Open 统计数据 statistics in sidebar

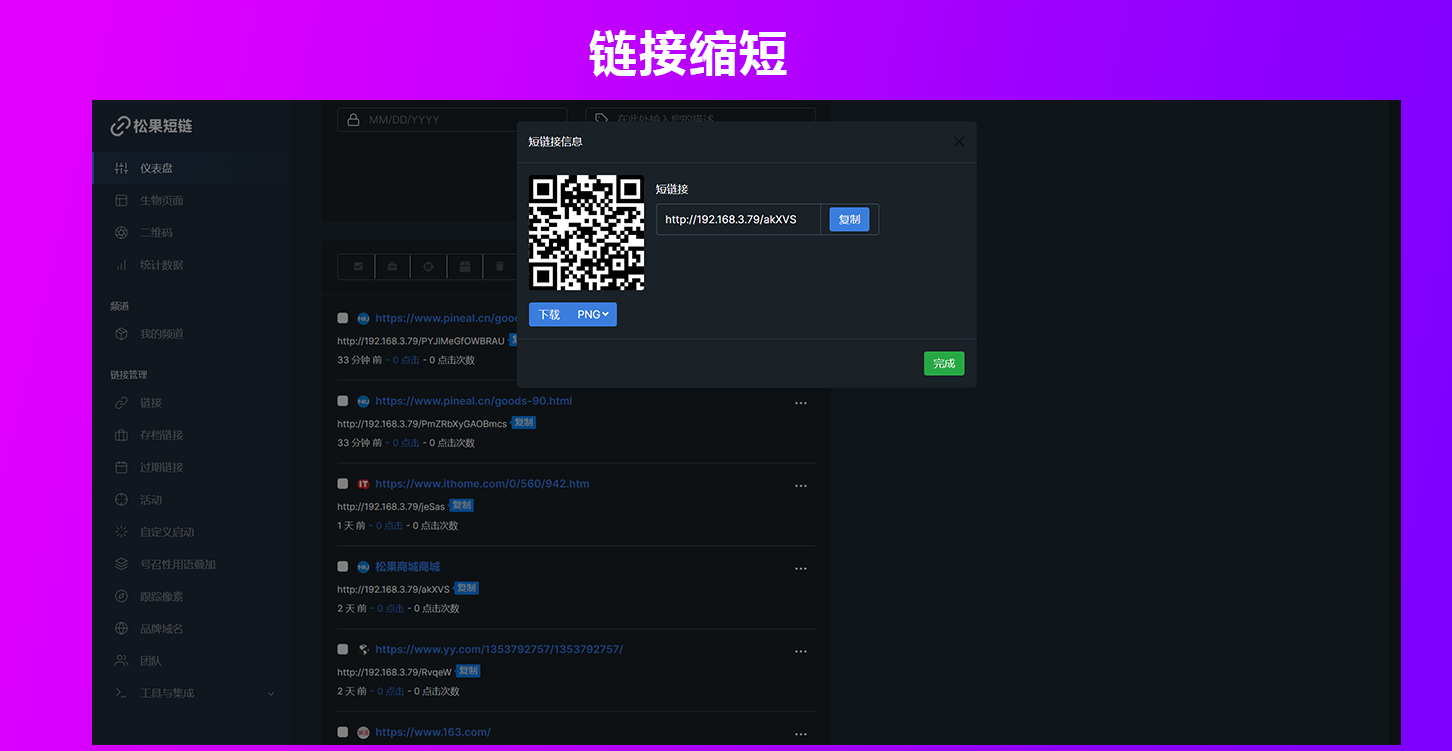[161, 265]
